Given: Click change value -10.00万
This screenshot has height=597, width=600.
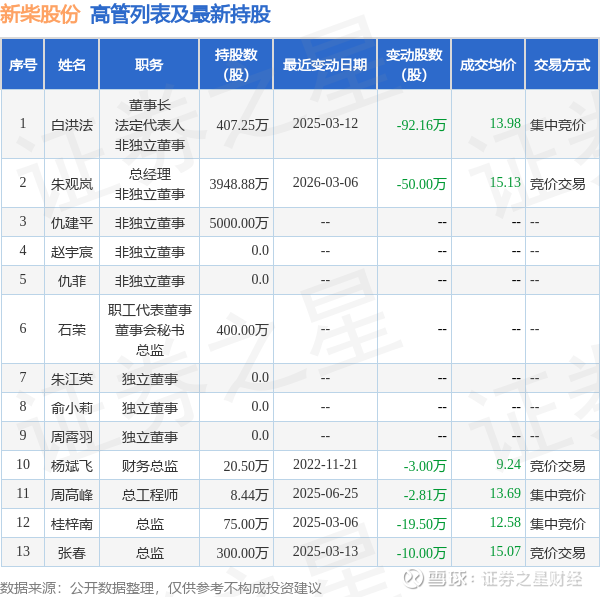Looking at the screenshot, I should point(421,553).
